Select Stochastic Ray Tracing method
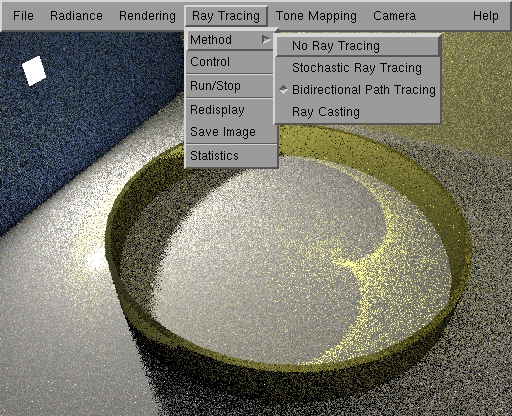Screen dimensions: 512x416 point(358,68)
